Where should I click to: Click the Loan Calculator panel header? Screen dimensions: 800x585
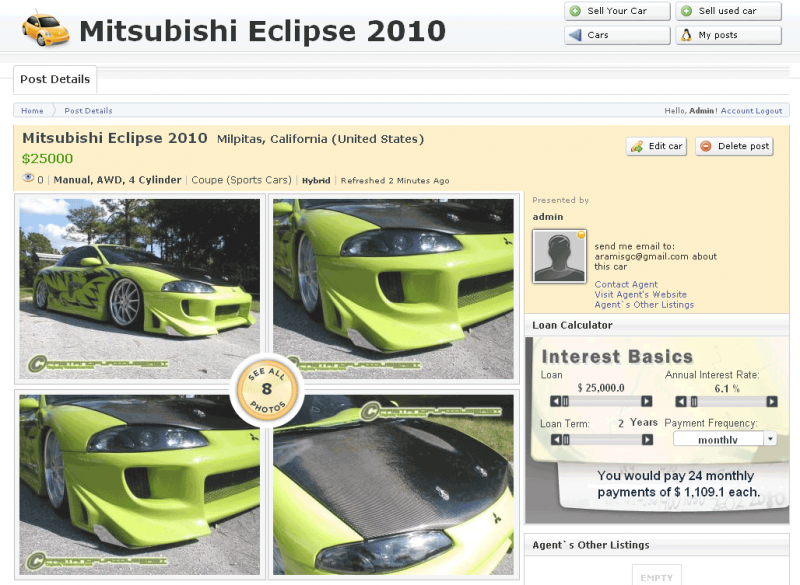[657, 325]
